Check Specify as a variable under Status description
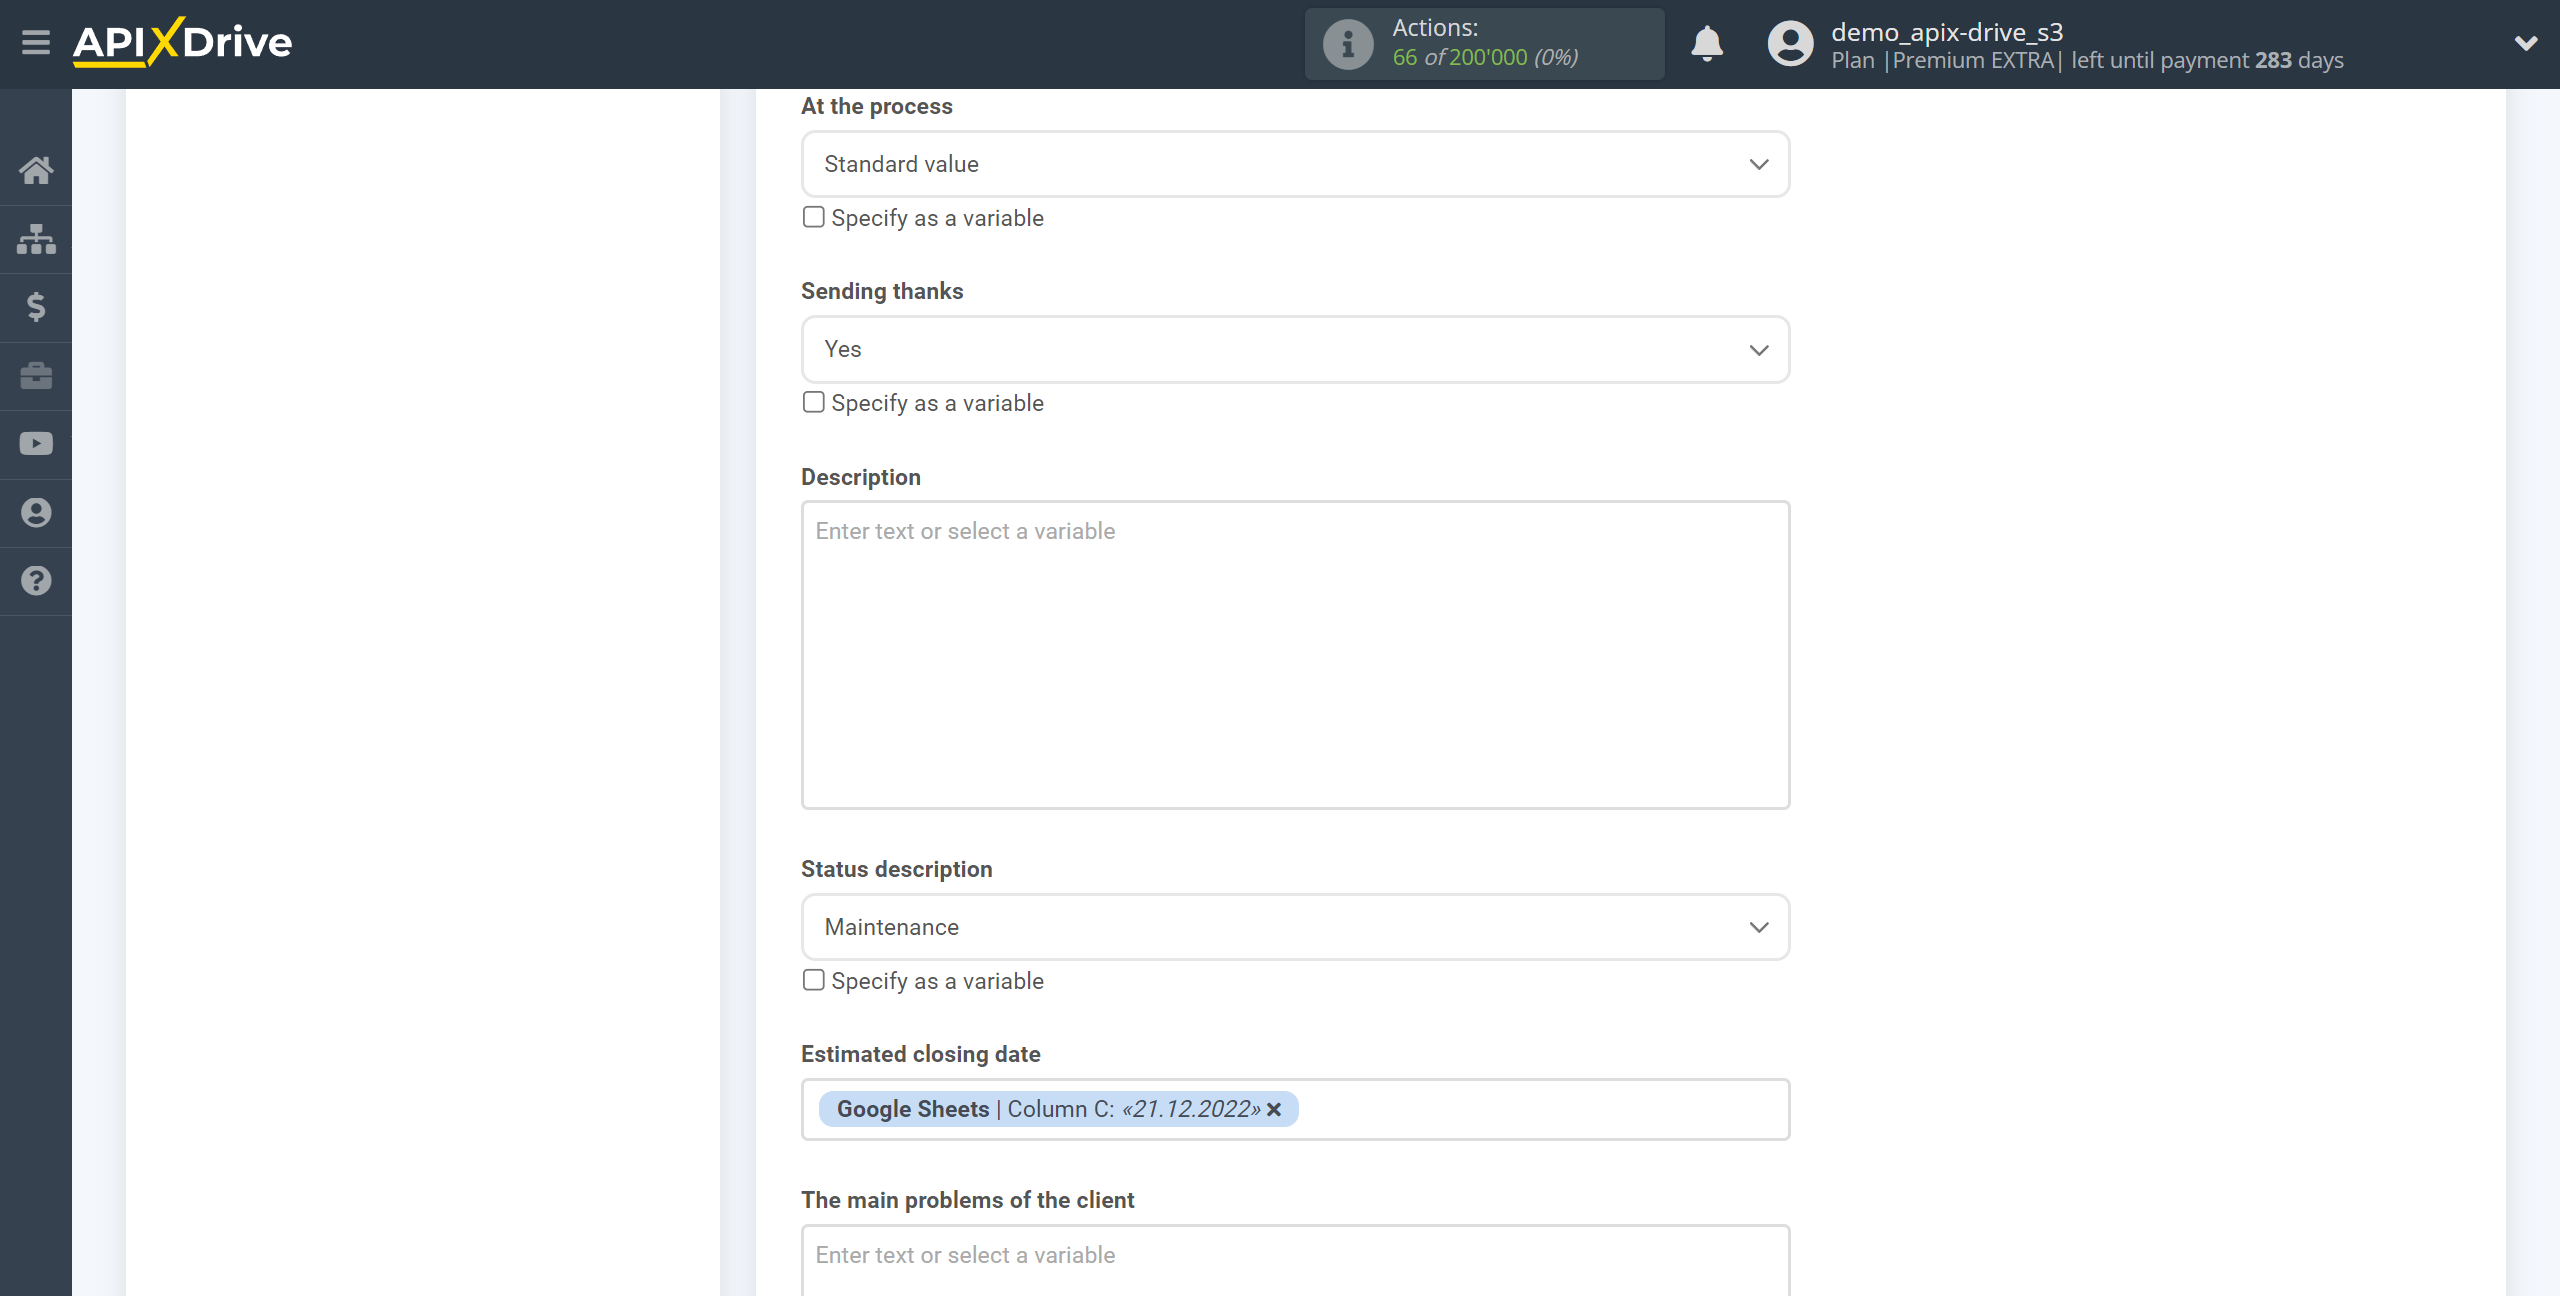This screenshot has height=1296, width=2560. pos(814,980)
